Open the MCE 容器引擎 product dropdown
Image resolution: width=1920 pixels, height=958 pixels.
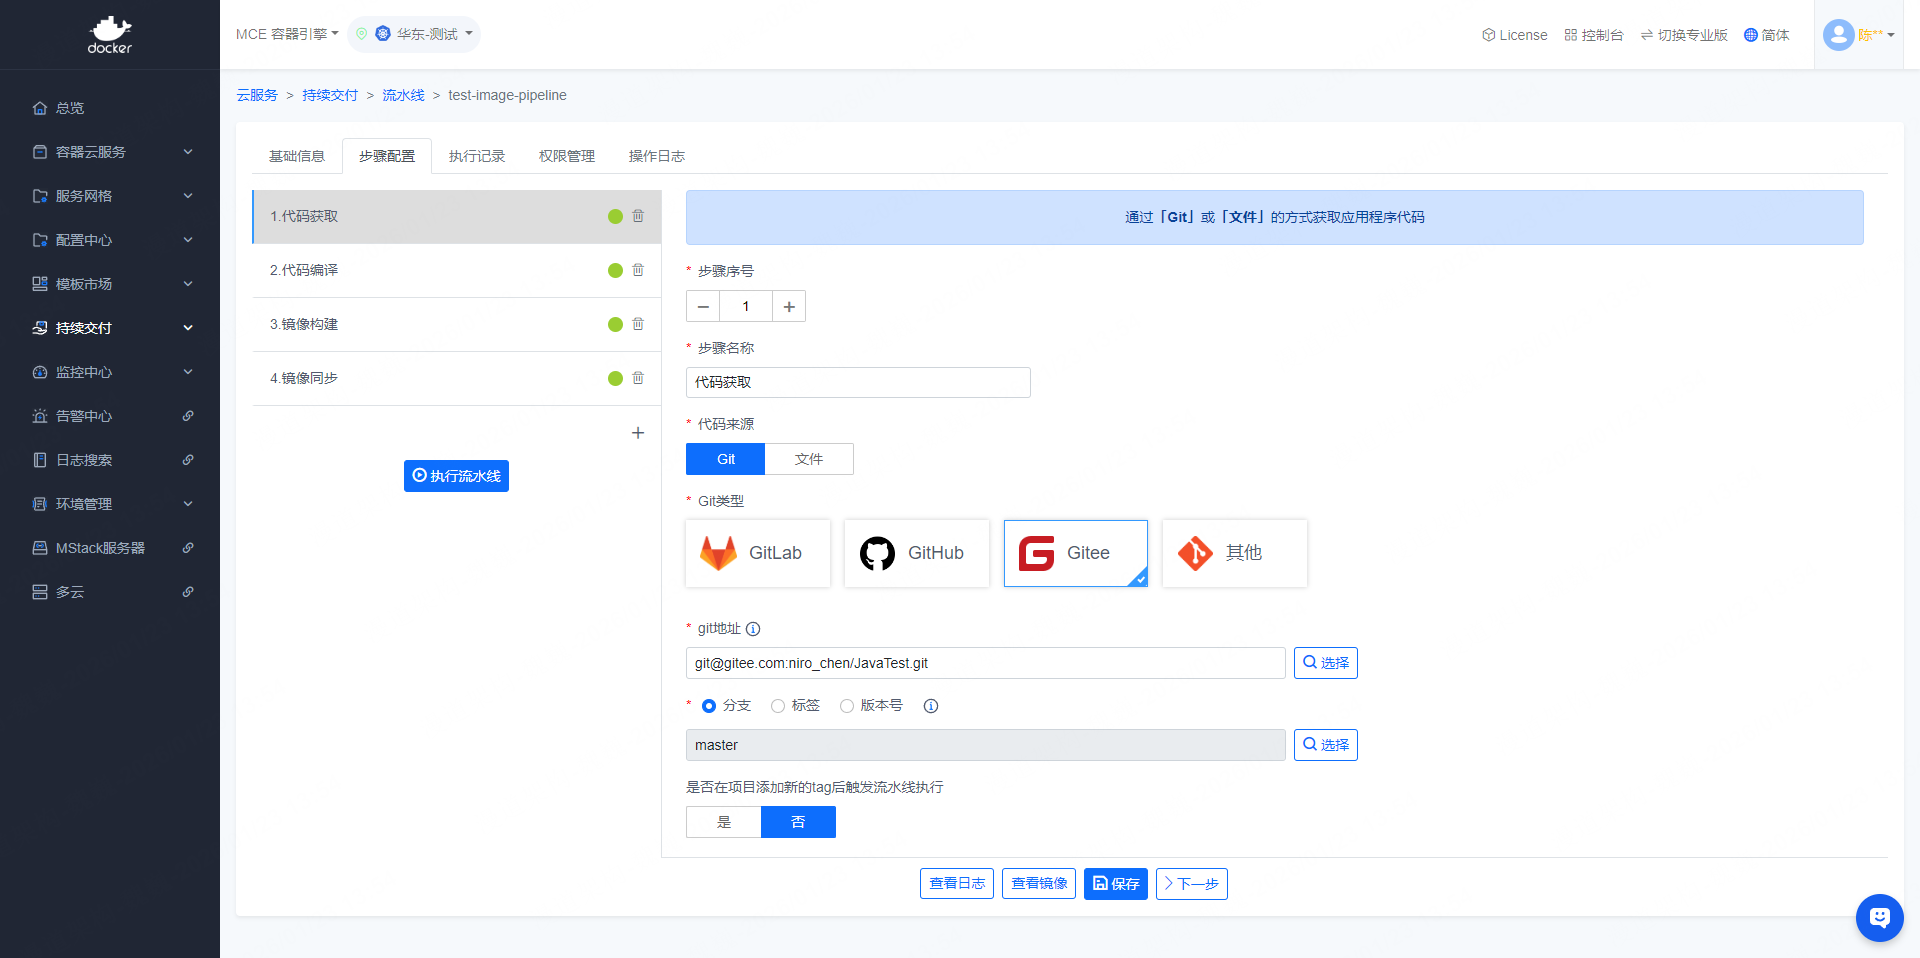tap(287, 34)
